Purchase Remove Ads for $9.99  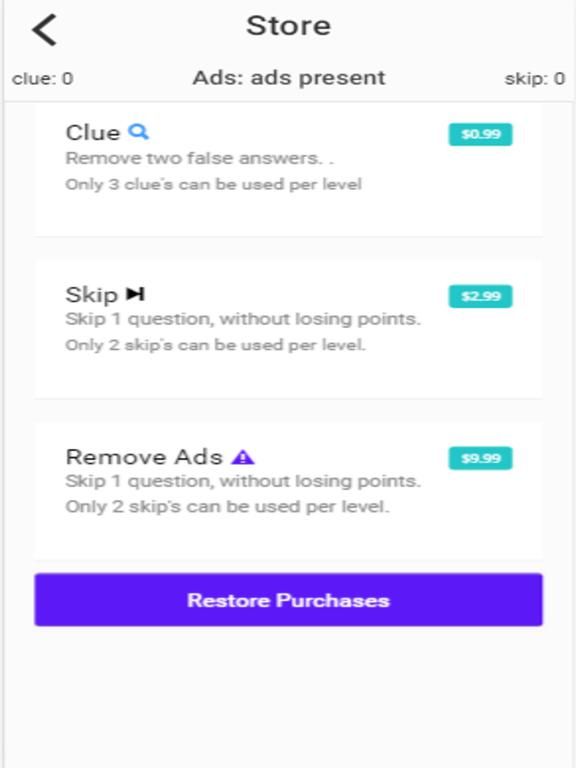480,458
